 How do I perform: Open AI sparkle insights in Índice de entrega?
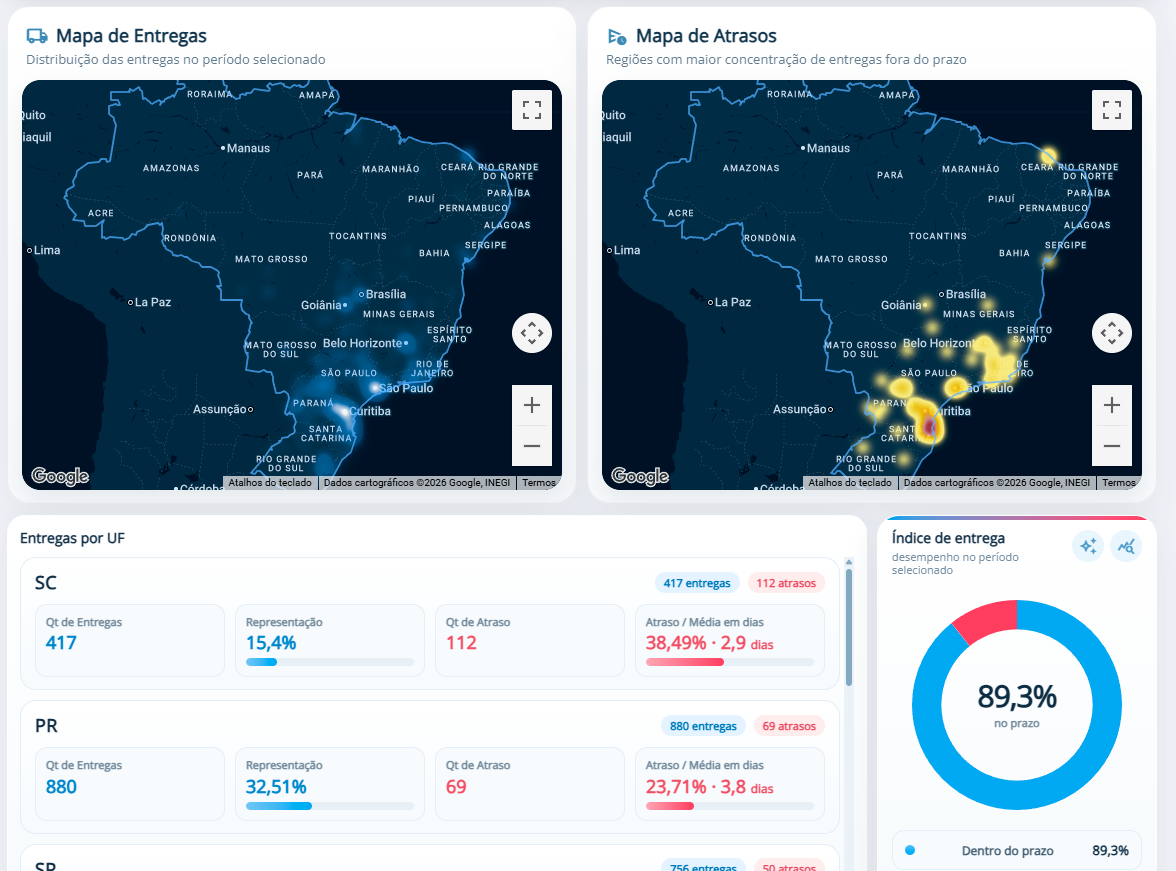coord(1088,546)
